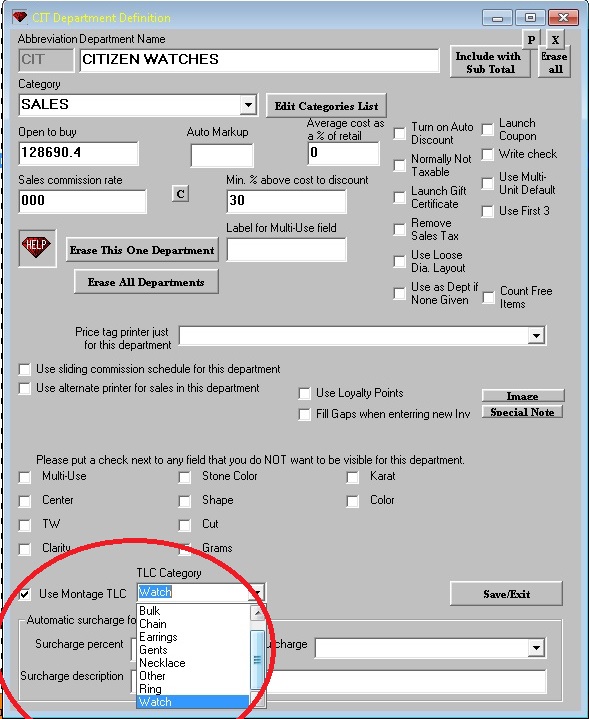Image resolution: width=589 pixels, height=719 pixels.
Task: Click the Open to buy field
Action: pyautogui.click(x=78, y=153)
